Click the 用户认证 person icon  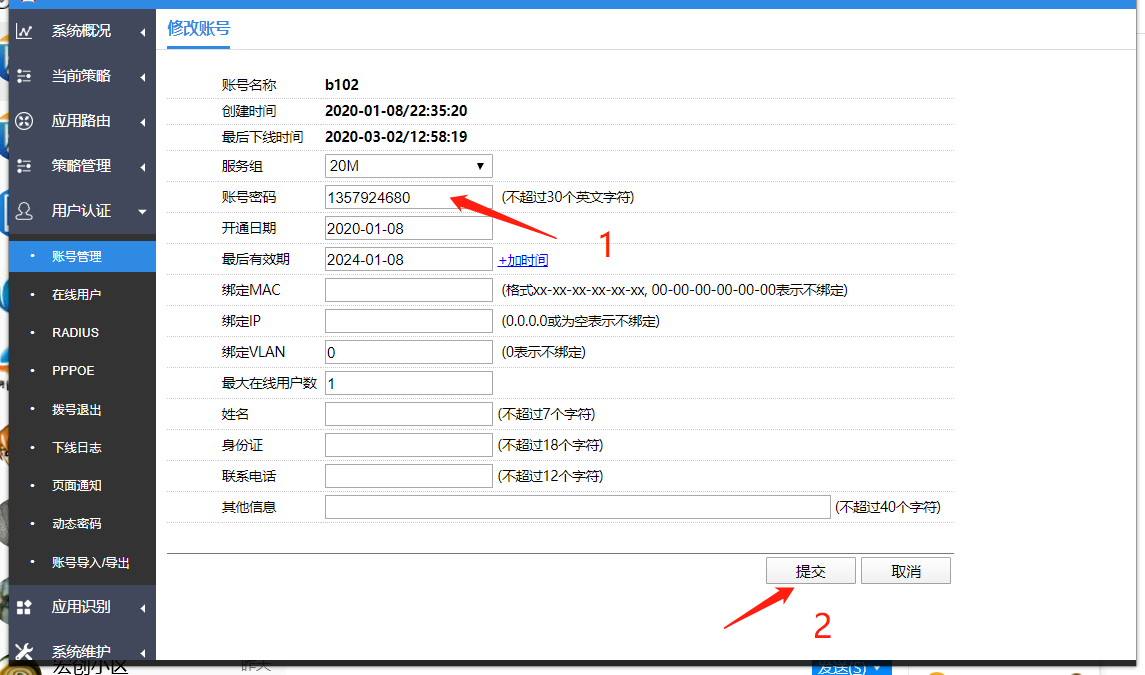pos(25,211)
